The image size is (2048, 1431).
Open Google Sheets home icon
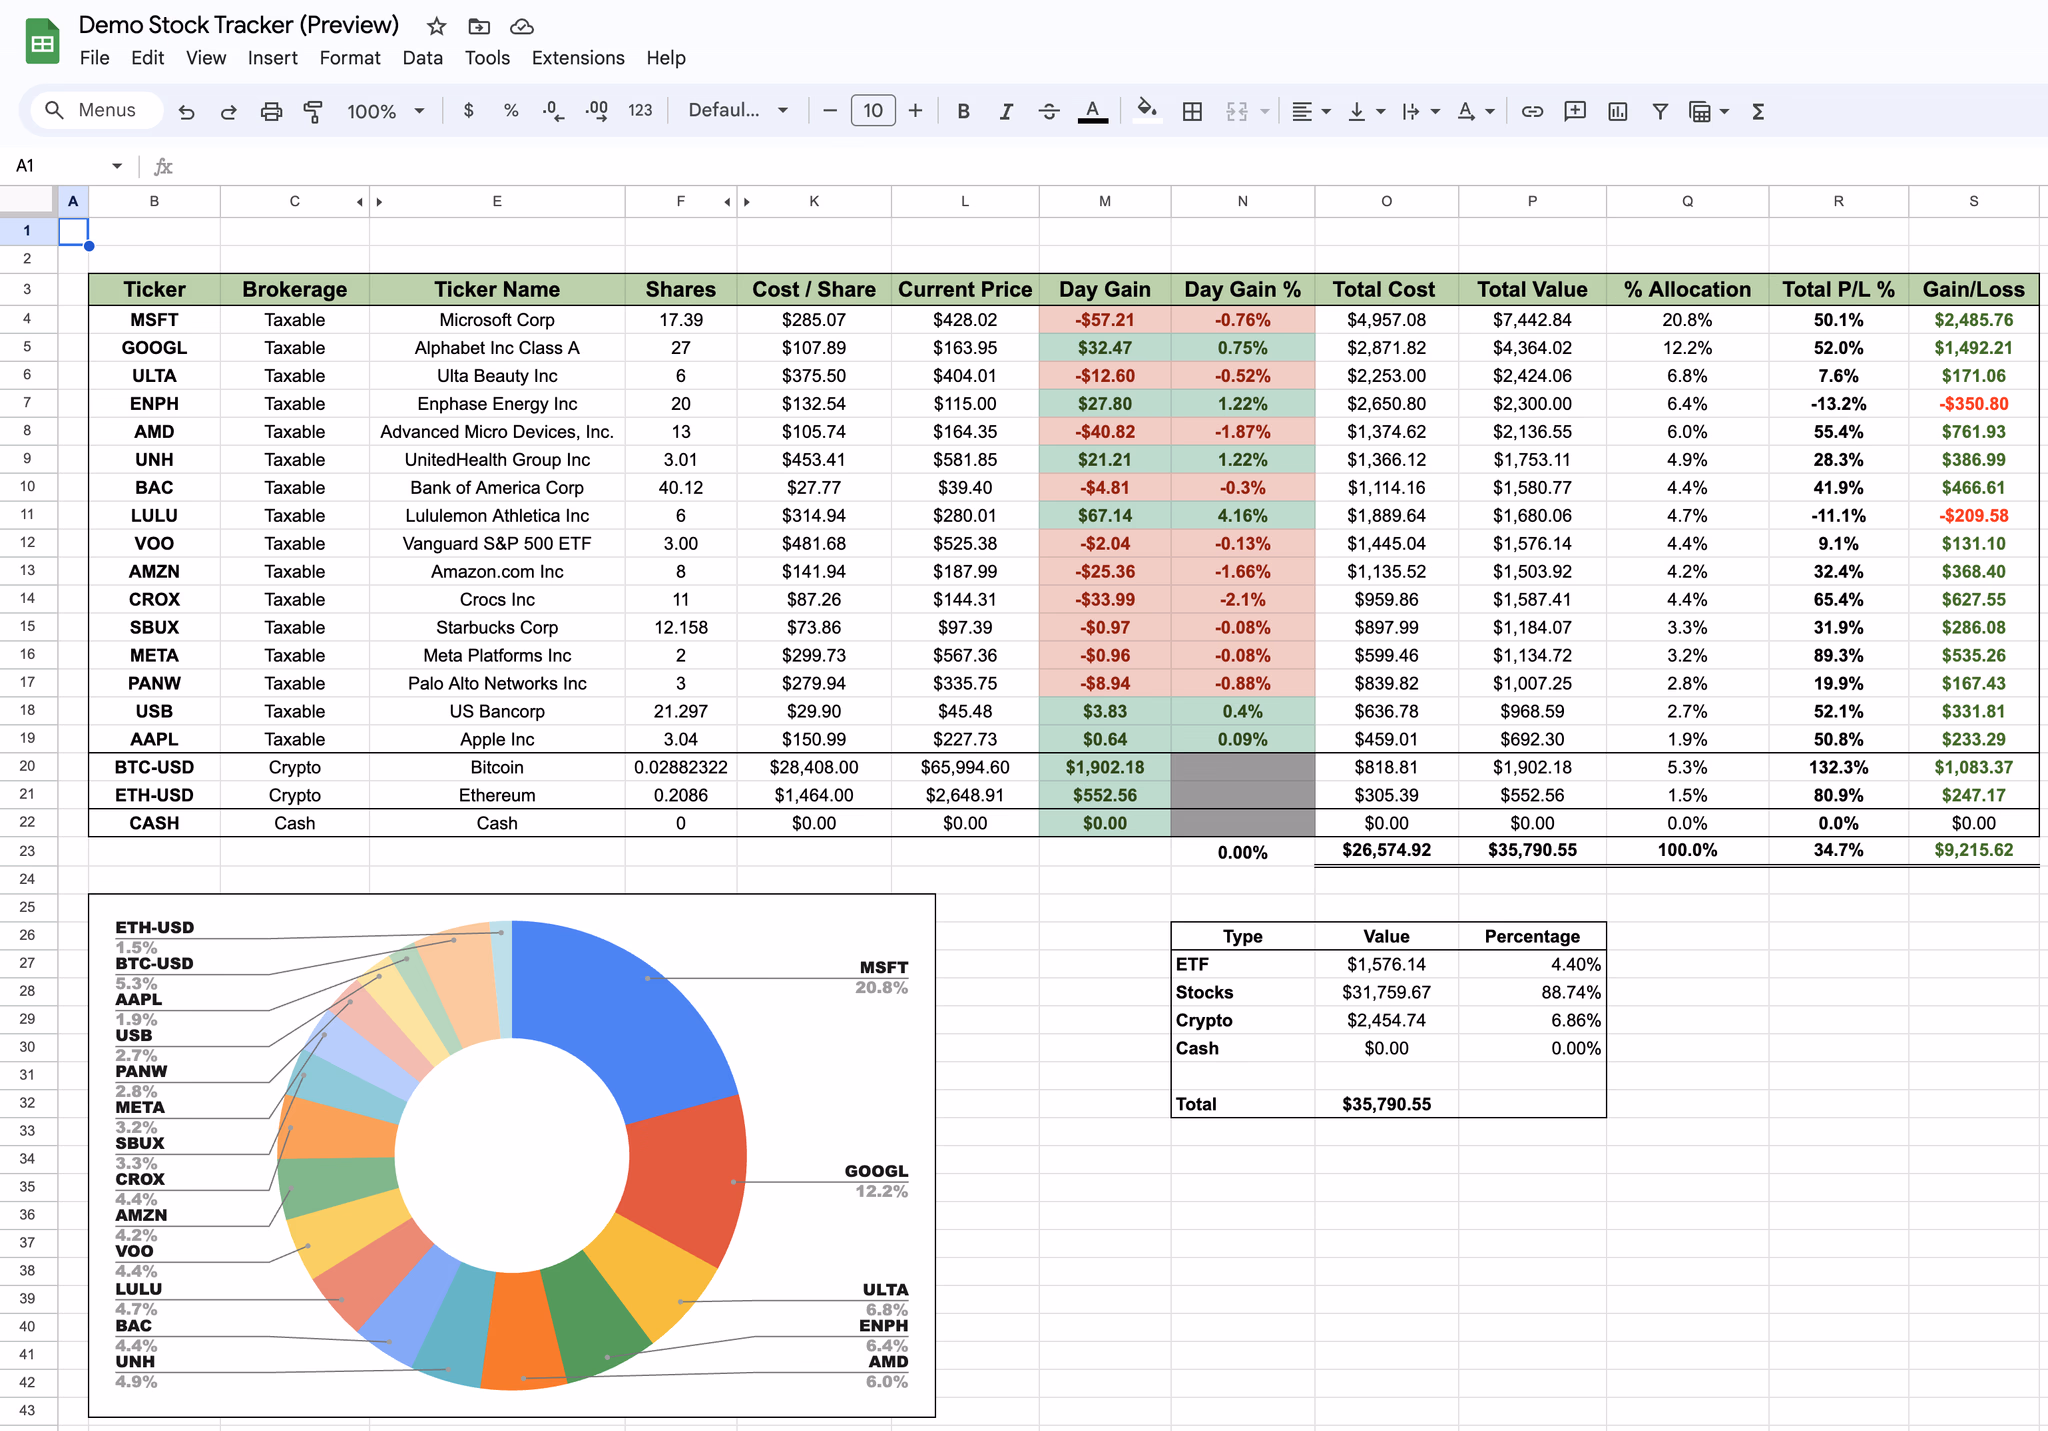pyautogui.click(x=42, y=41)
